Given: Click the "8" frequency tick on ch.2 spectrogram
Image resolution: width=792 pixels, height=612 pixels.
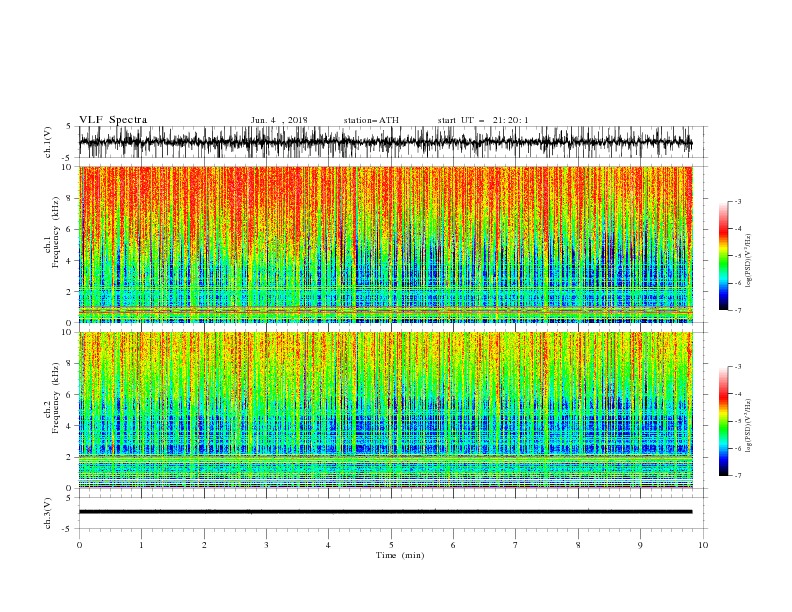Looking at the screenshot, I should (70, 363).
